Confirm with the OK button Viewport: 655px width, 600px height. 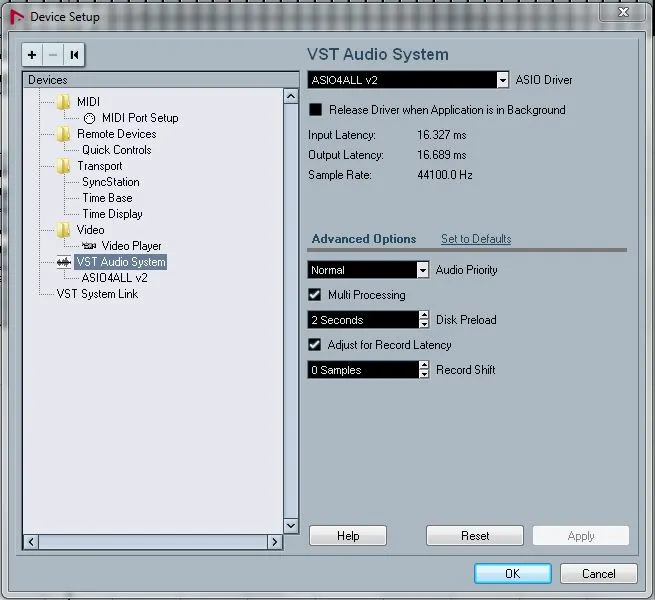pyautogui.click(x=513, y=573)
